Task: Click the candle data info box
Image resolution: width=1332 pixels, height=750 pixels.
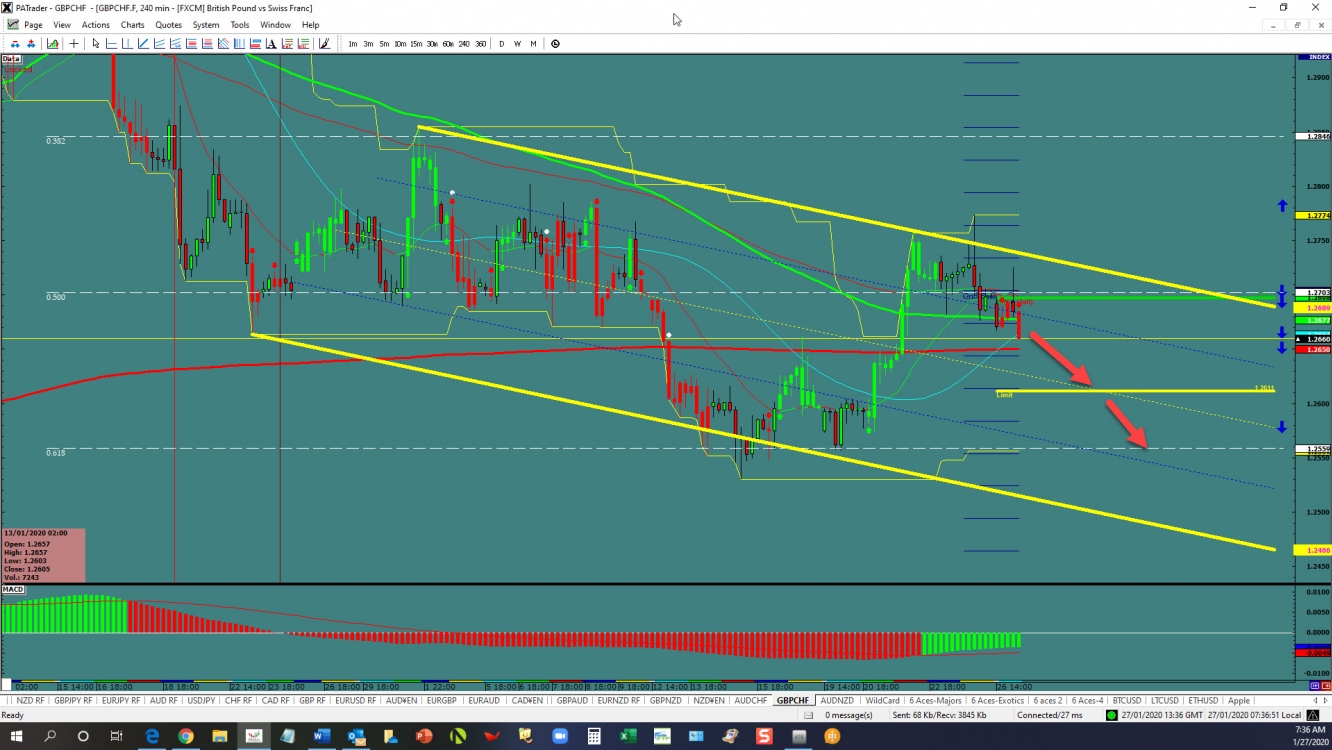Action: (x=44, y=555)
